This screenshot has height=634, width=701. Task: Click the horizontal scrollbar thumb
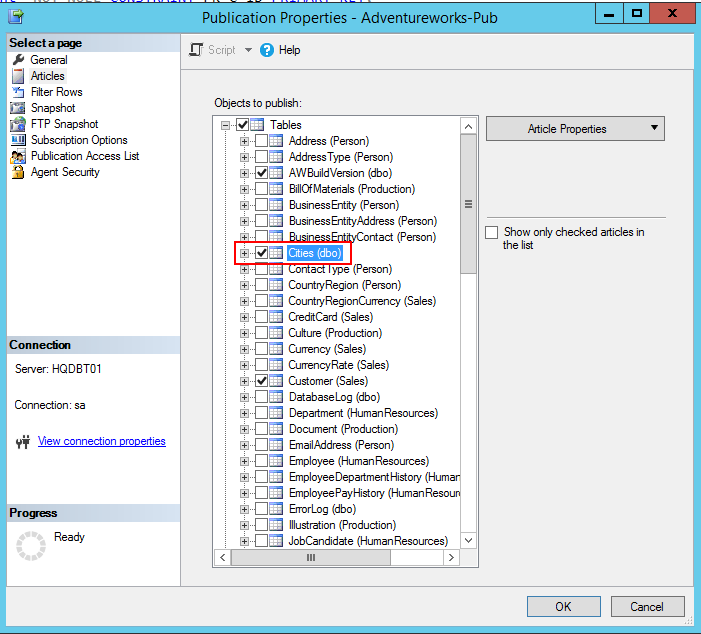[x=311, y=558]
